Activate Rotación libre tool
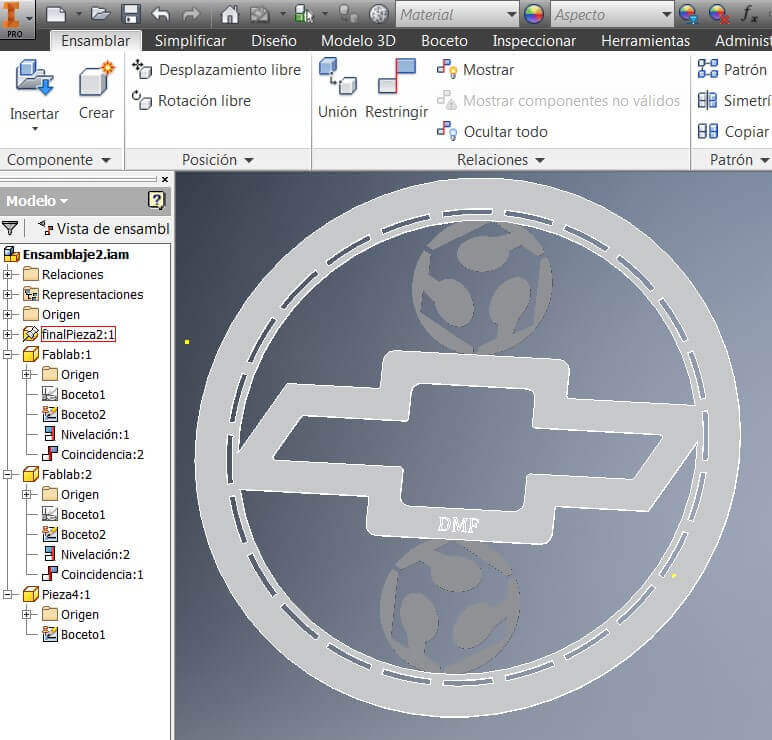Image resolution: width=772 pixels, height=740 pixels. 191,100
